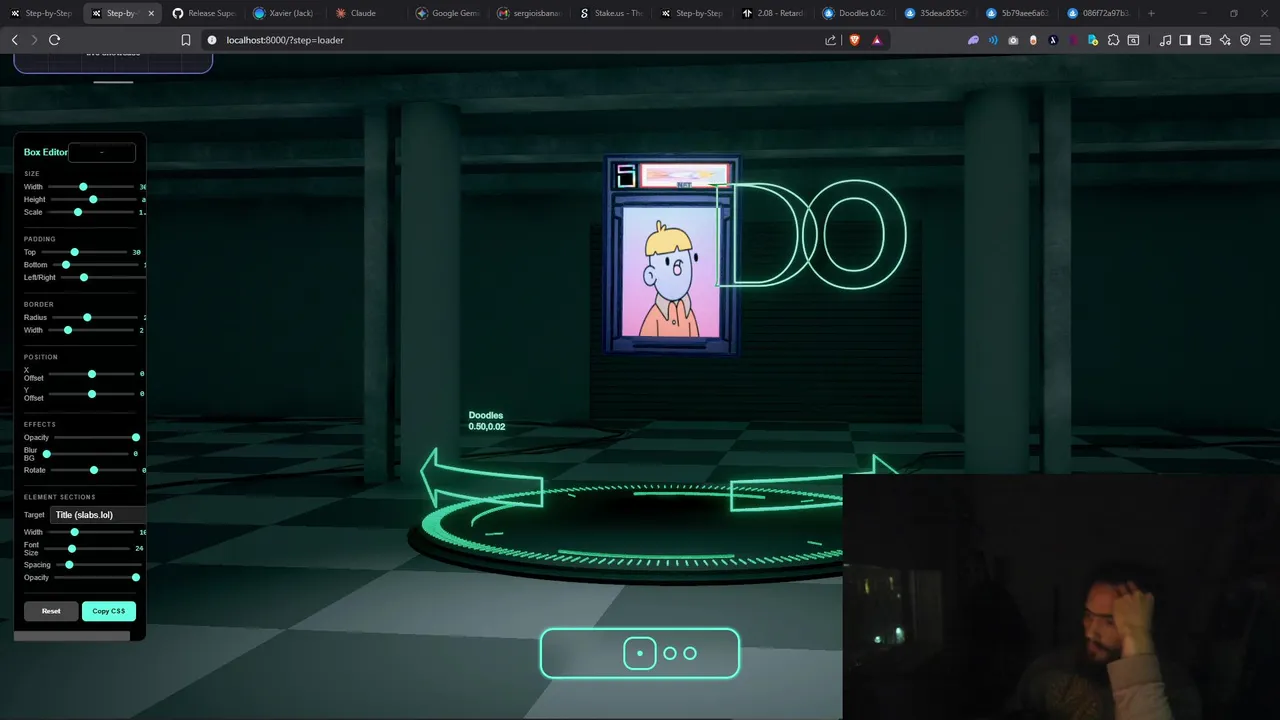Click the Copy CSS button
The width and height of the screenshot is (1280, 720).
(x=109, y=611)
